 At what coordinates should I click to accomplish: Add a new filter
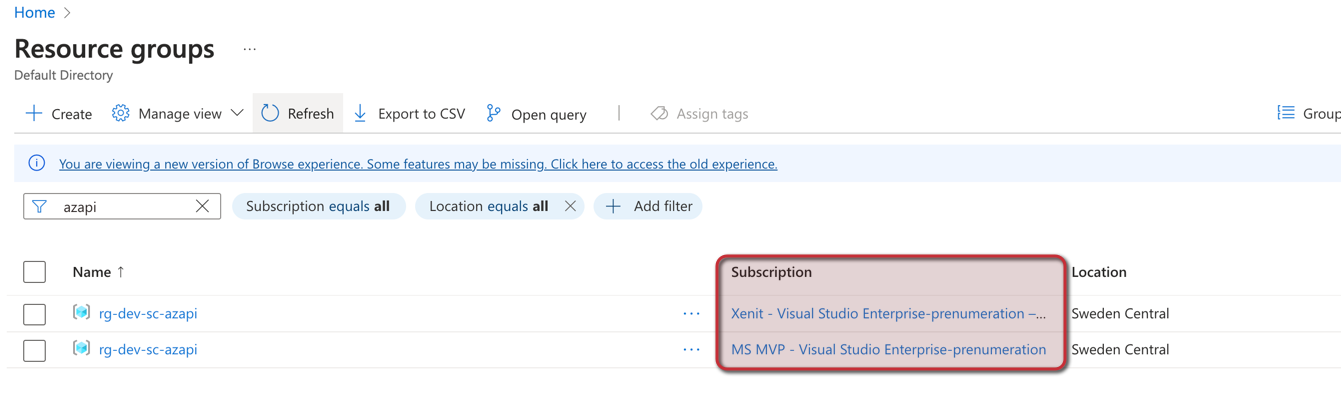(648, 207)
